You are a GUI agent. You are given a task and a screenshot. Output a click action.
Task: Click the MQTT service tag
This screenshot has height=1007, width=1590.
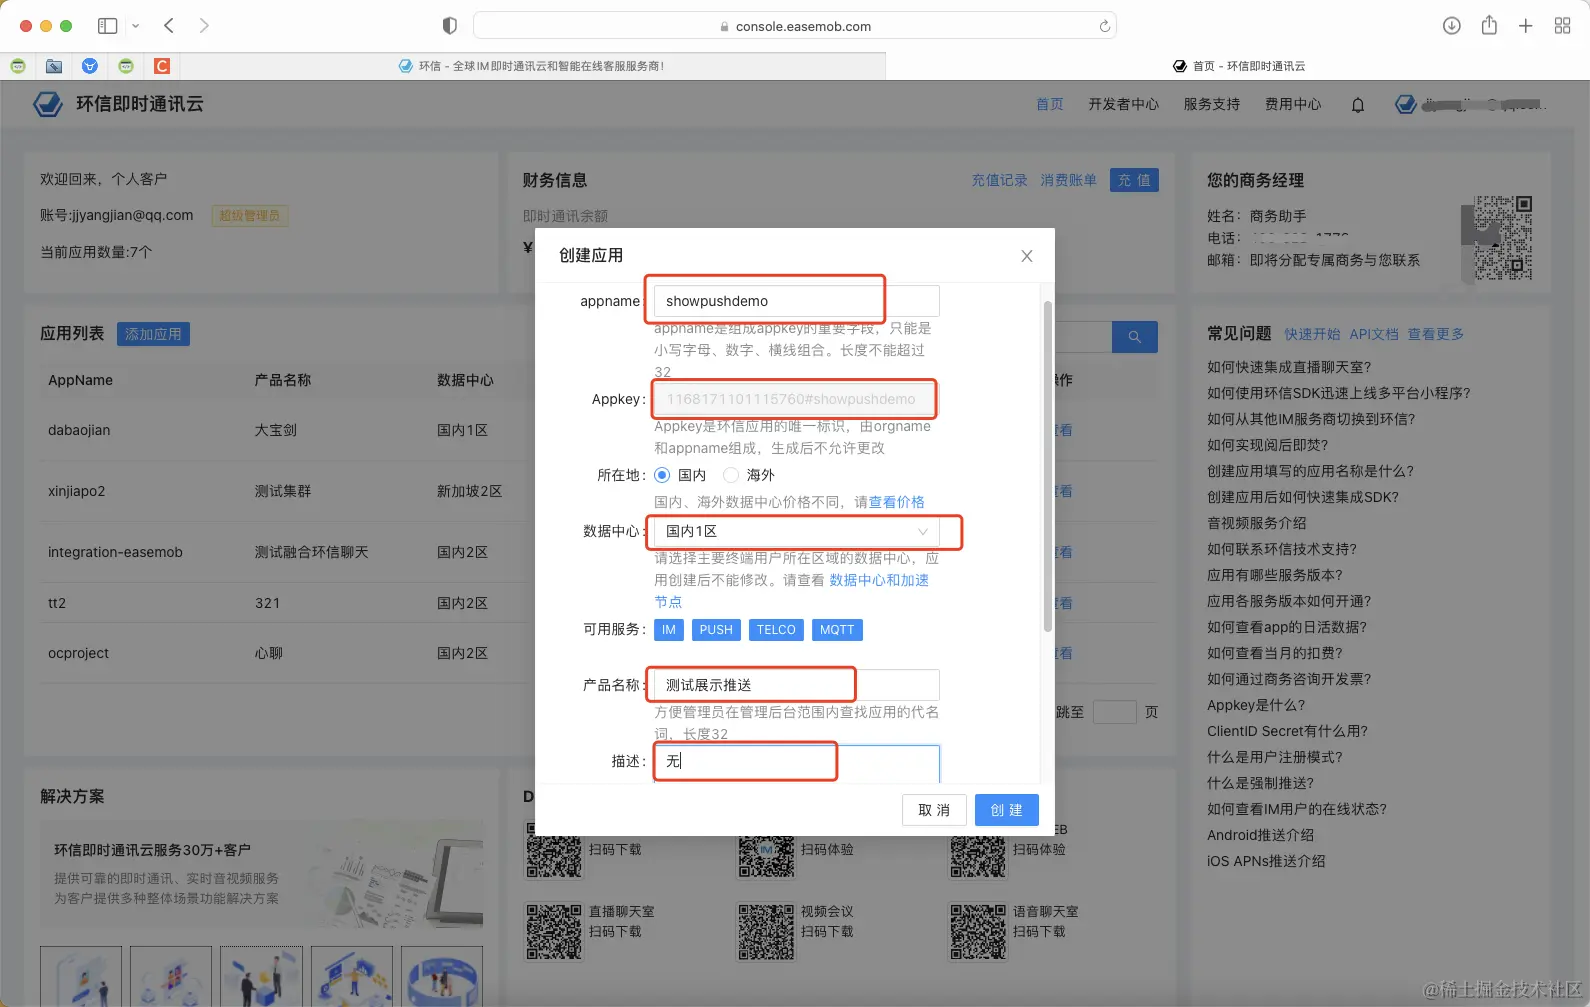(x=837, y=630)
